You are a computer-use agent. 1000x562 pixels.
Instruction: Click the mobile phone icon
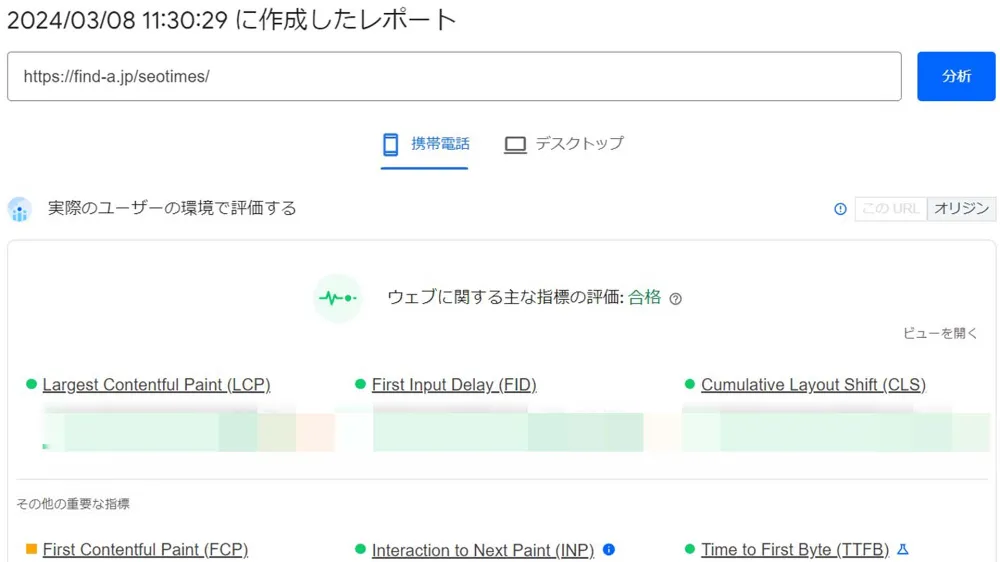390,145
